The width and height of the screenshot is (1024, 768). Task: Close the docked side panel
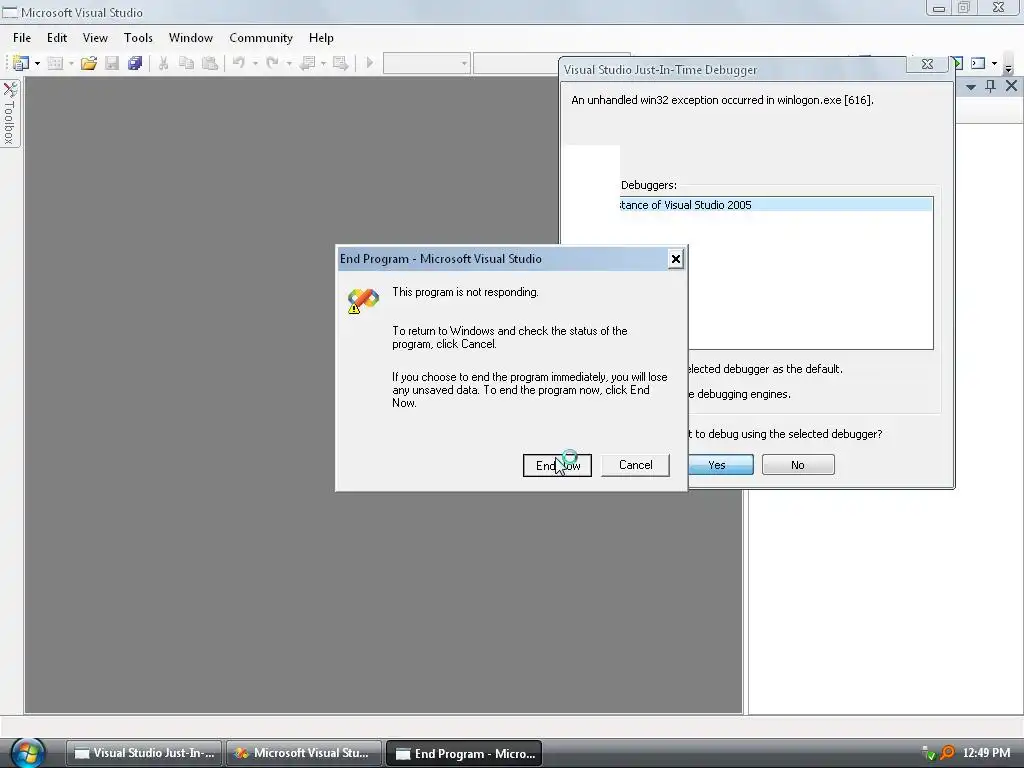coord(1012,86)
